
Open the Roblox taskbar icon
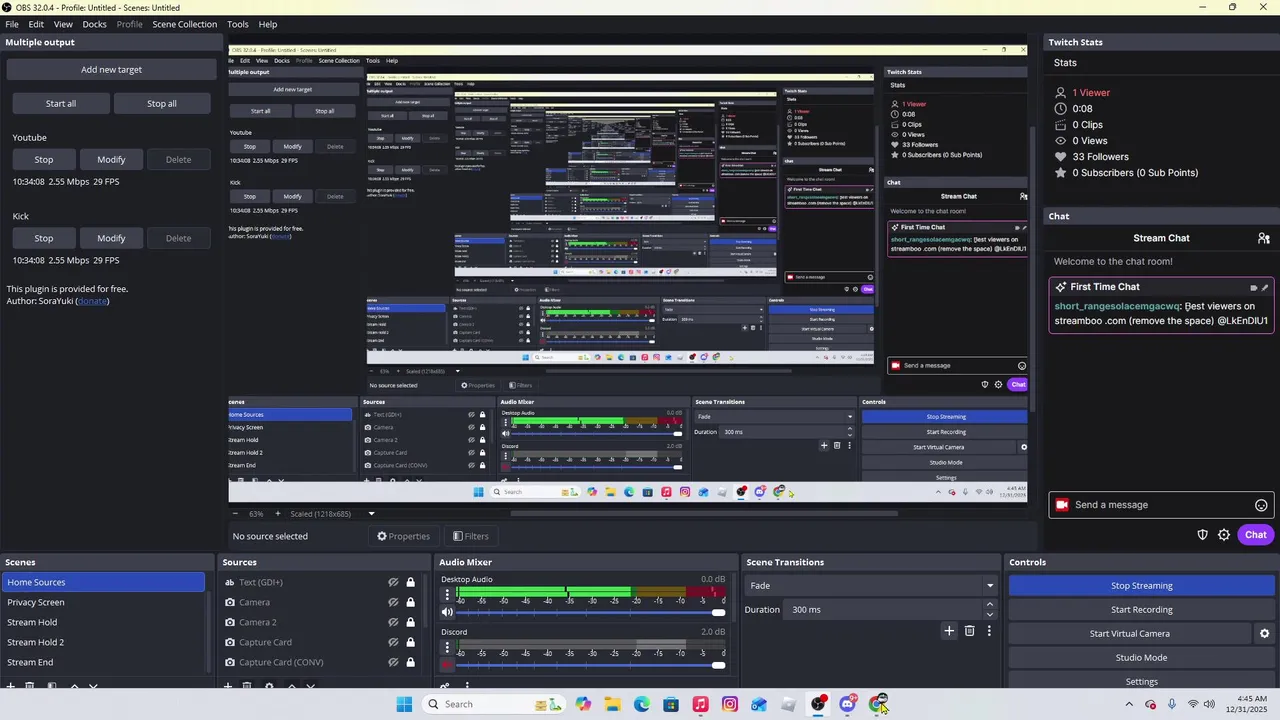789,704
